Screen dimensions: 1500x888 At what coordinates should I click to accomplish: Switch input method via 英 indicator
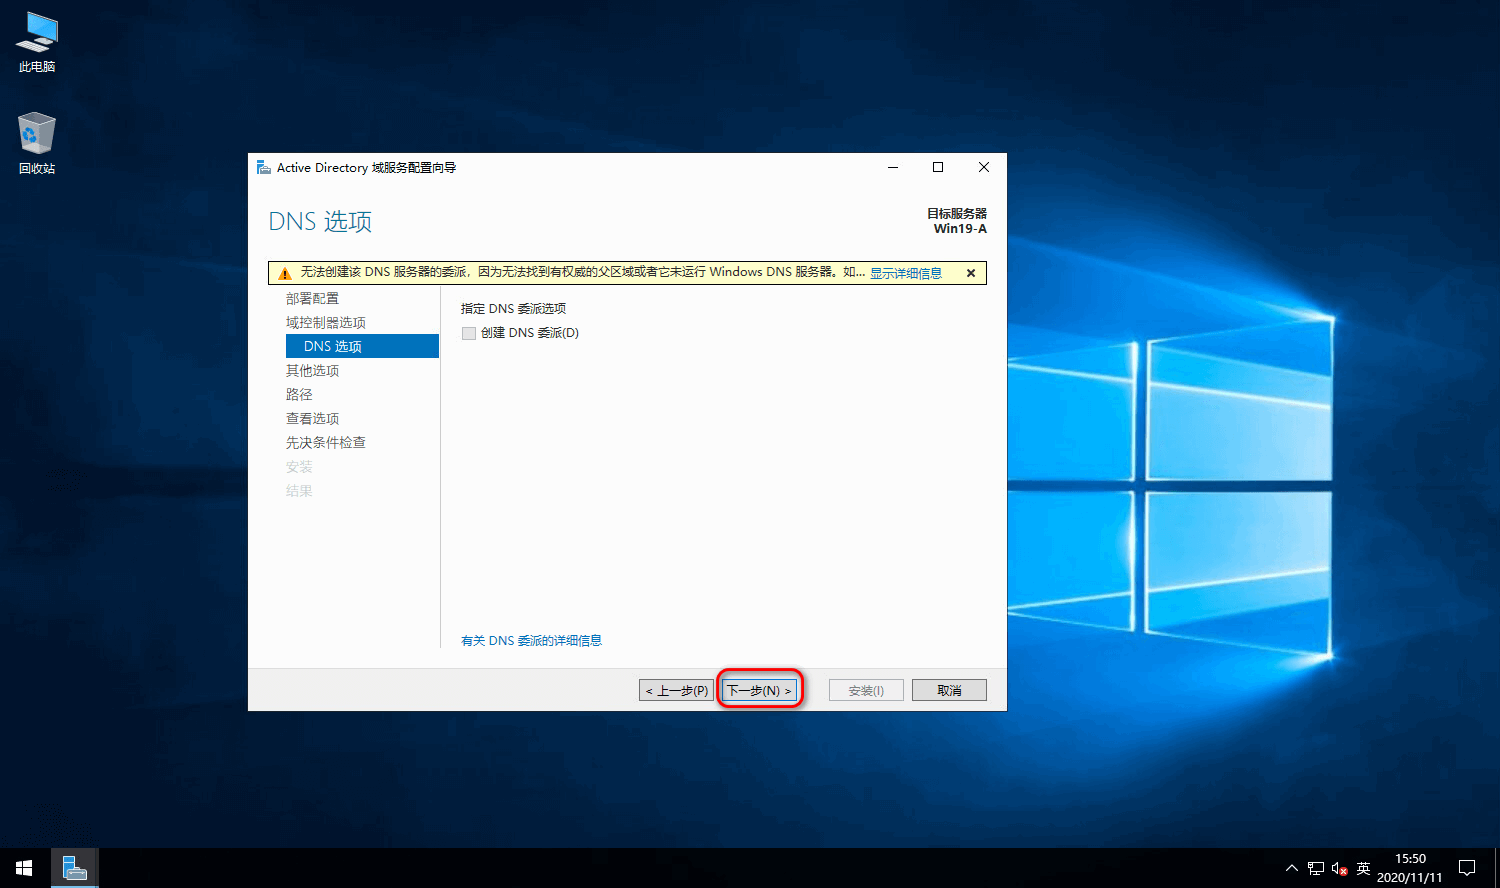1364,868
